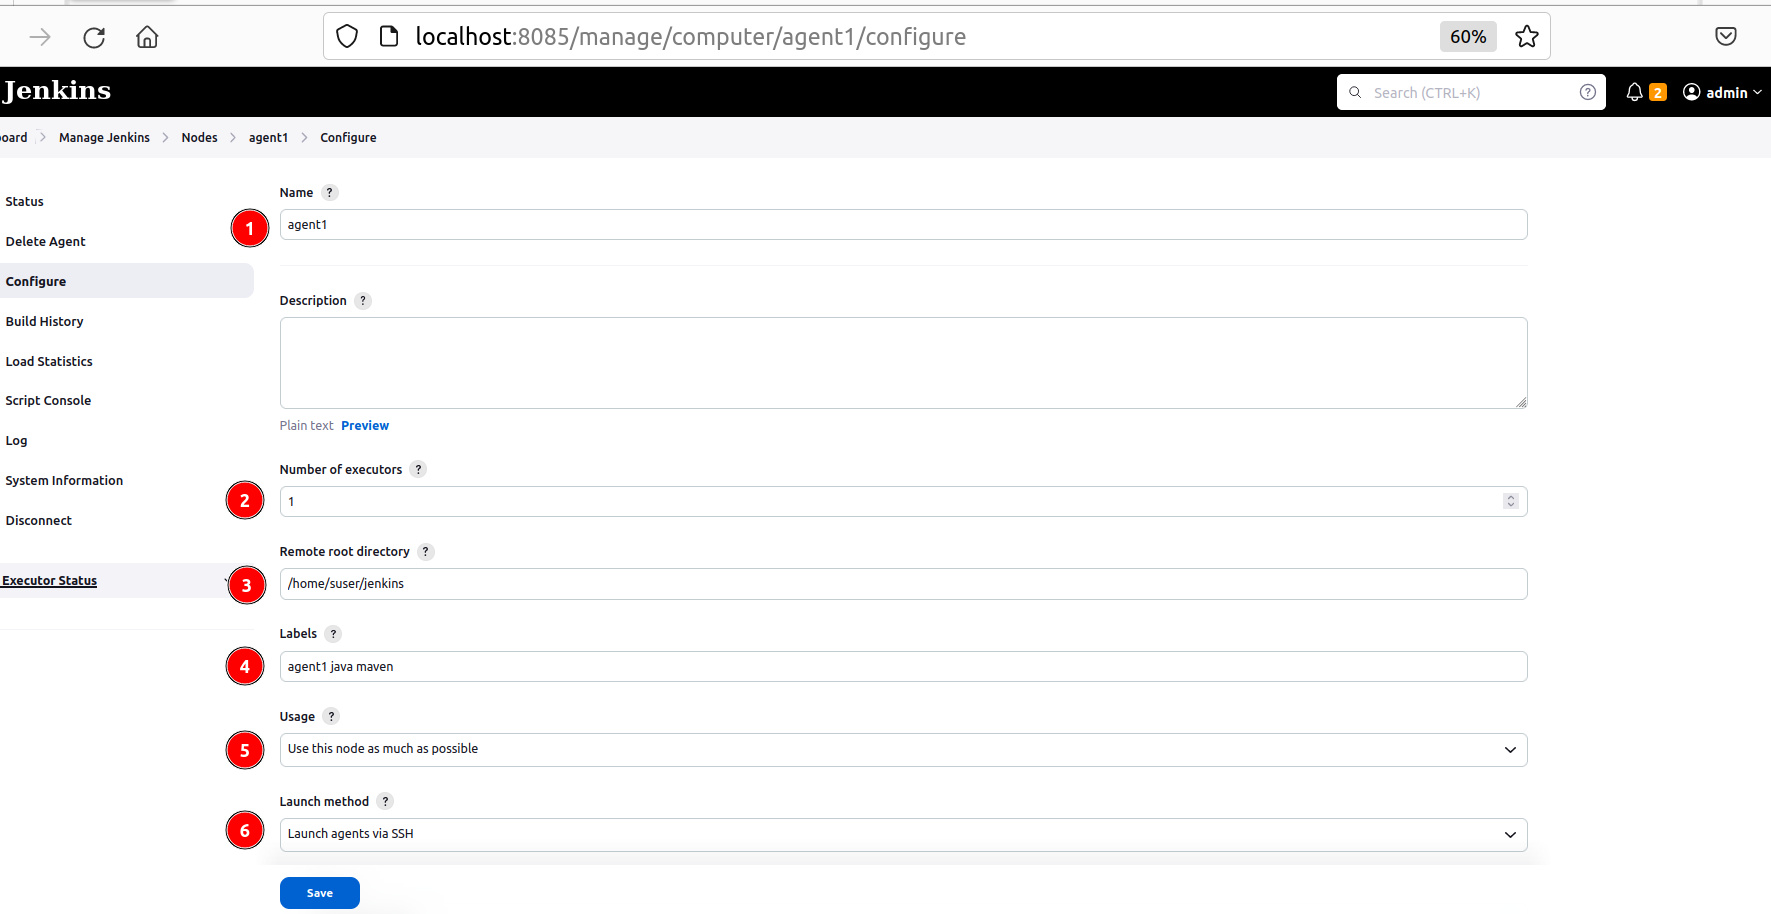Open the notifications bell icon
Image resolution: width=1771 pixels, height=914 pixels.
1634,92
